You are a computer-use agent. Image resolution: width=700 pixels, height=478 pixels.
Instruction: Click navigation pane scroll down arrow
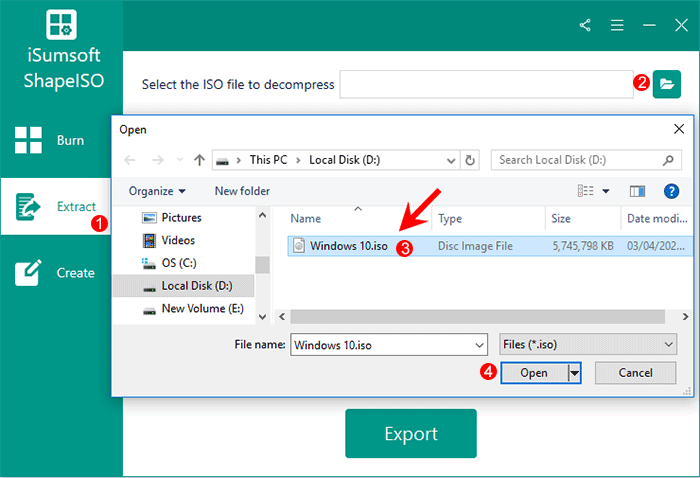tap(262, 317)
